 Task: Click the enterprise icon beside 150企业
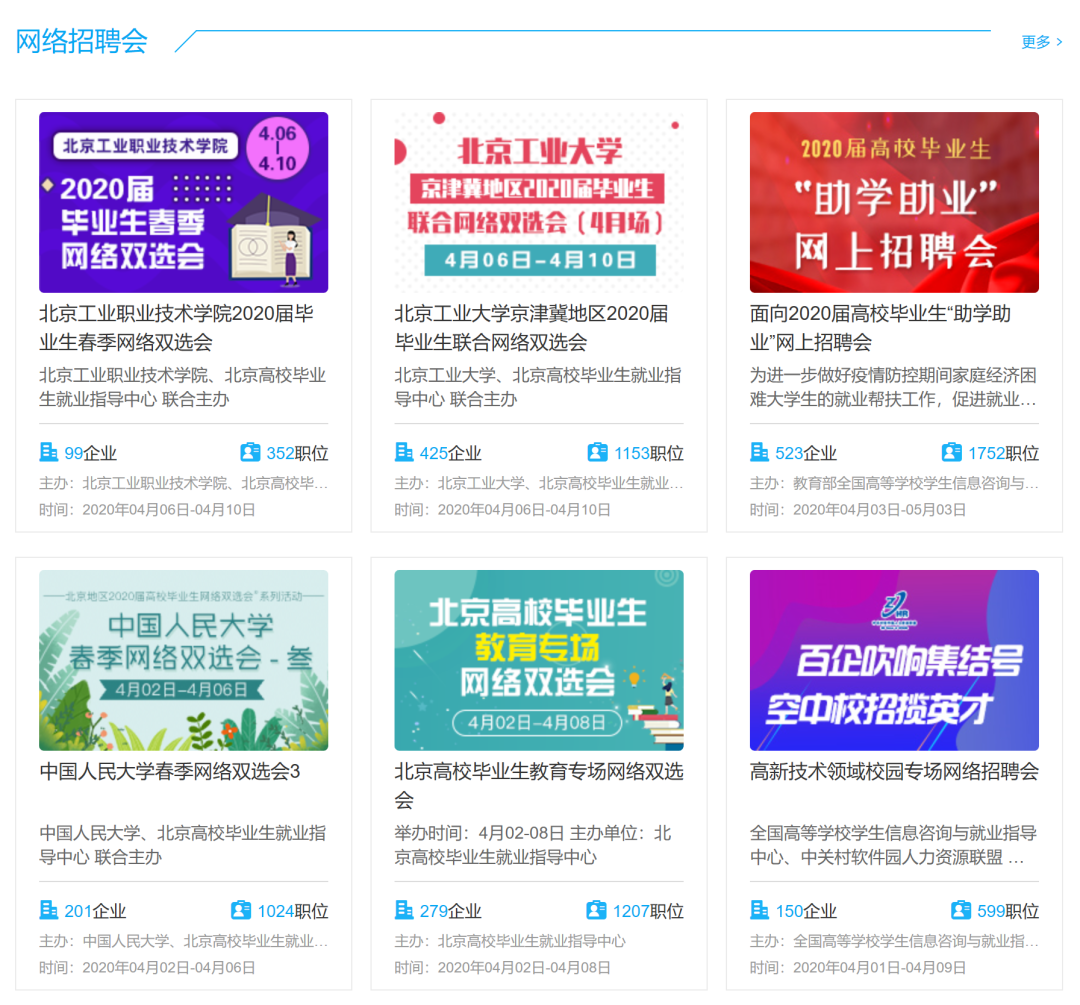pos(759,910)
